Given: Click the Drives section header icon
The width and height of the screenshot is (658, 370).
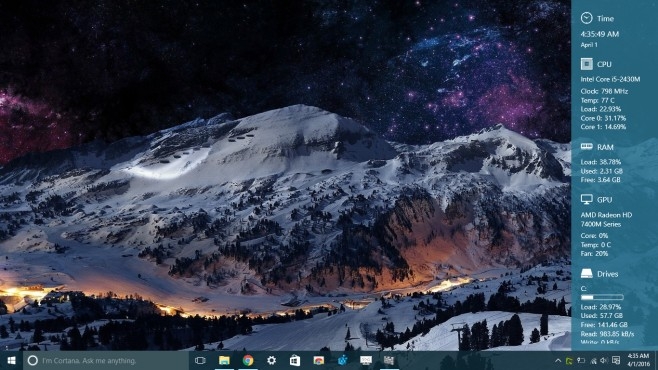Looking at the screenshot, I should click(x=586, y=274).
